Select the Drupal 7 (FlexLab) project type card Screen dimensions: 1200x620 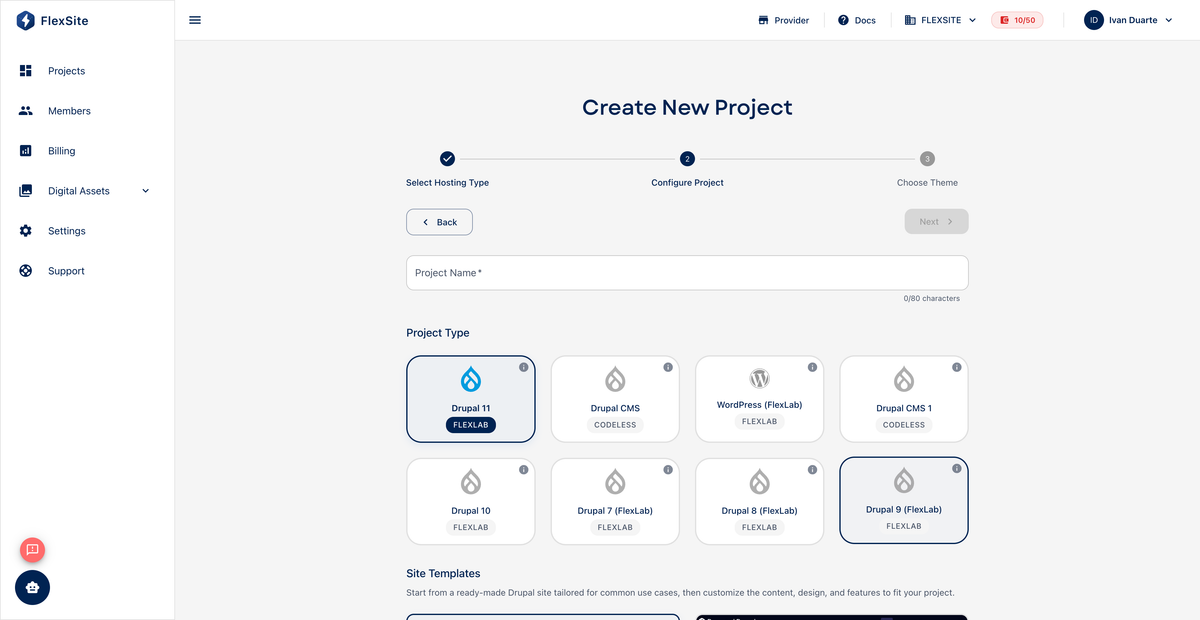[615, 501]
